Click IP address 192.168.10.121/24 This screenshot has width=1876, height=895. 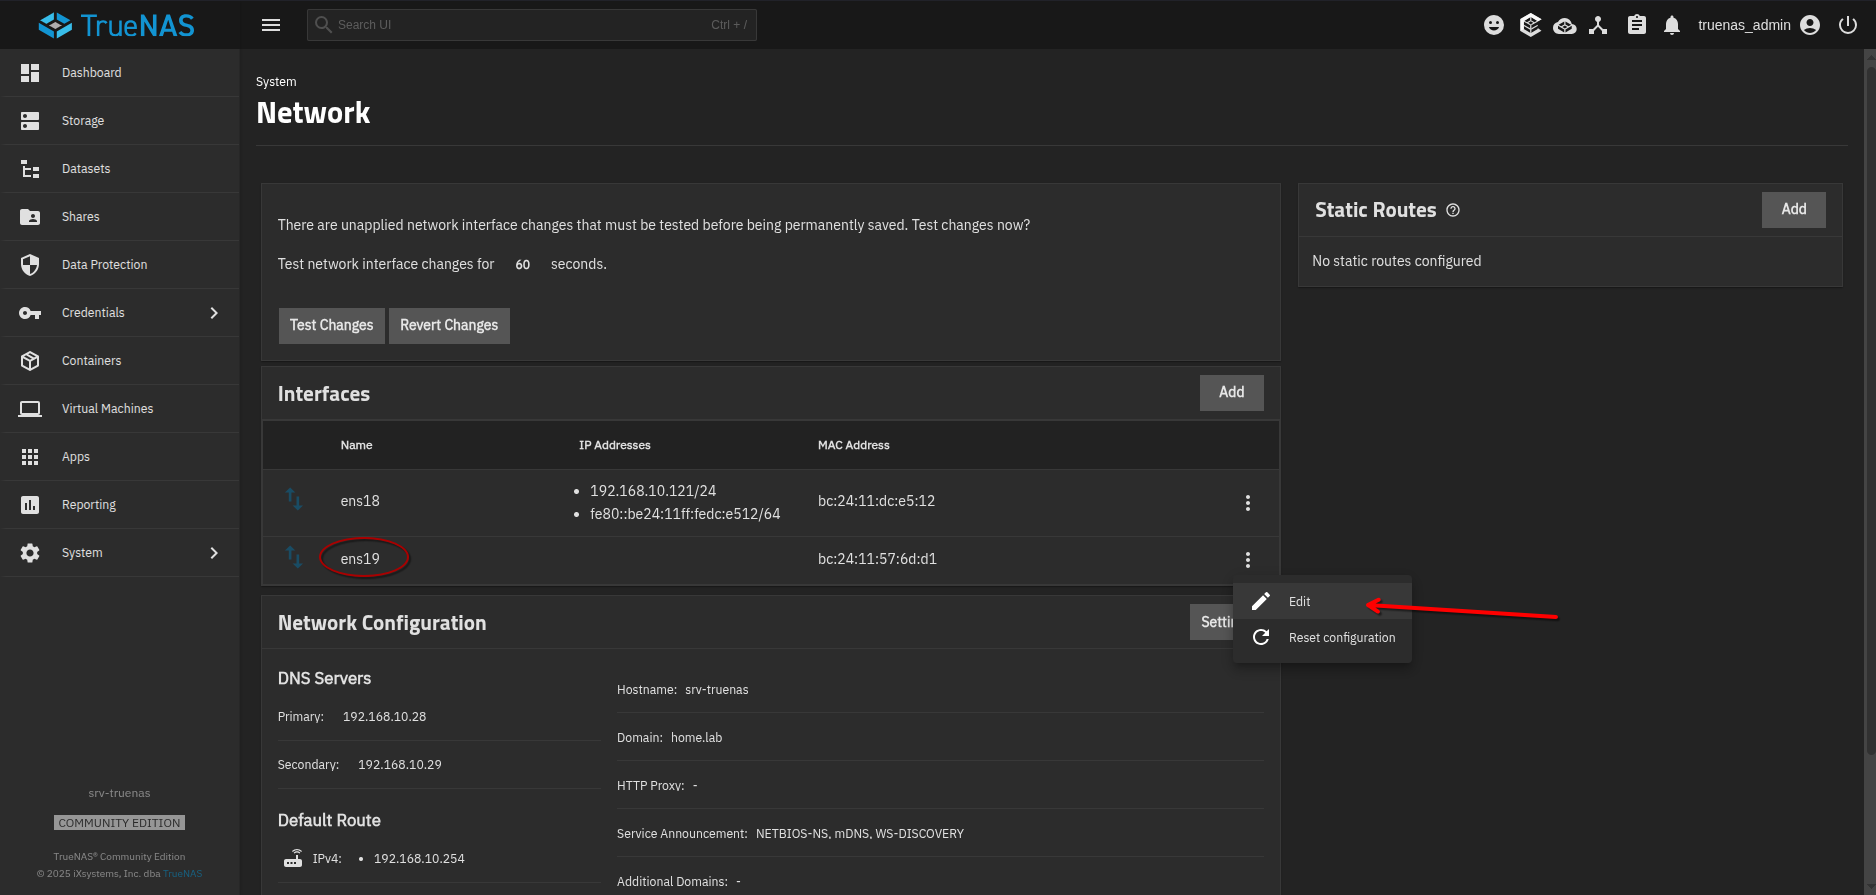tap(653, 491)
